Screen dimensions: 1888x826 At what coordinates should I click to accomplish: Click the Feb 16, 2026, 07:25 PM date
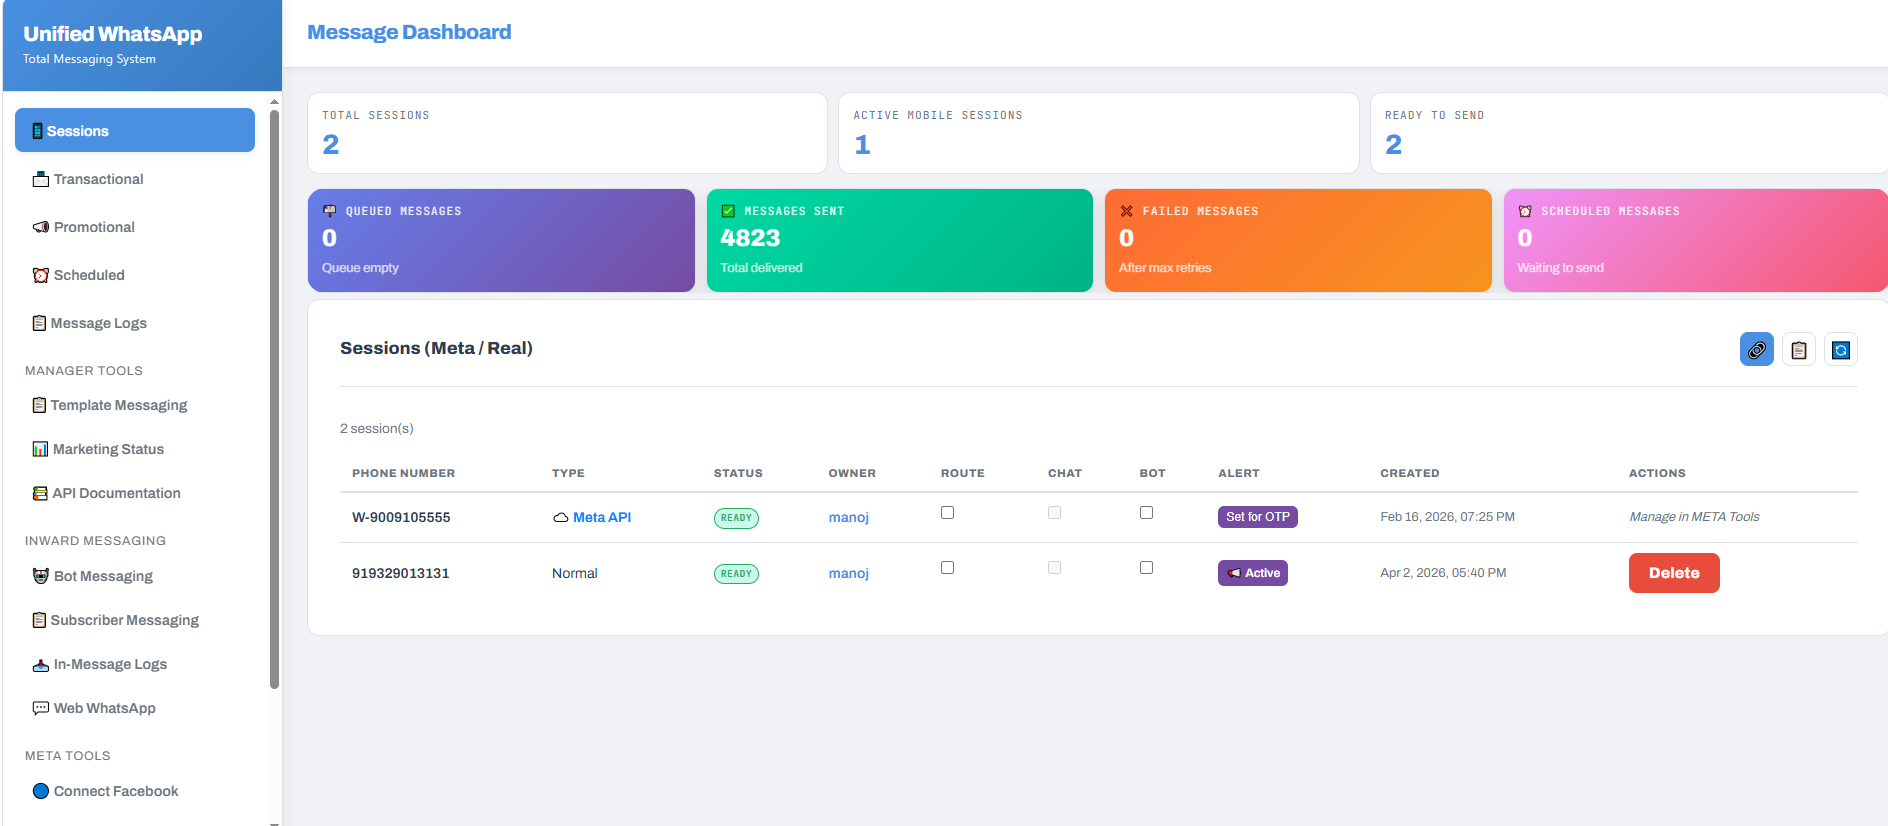click(1447, 517)
